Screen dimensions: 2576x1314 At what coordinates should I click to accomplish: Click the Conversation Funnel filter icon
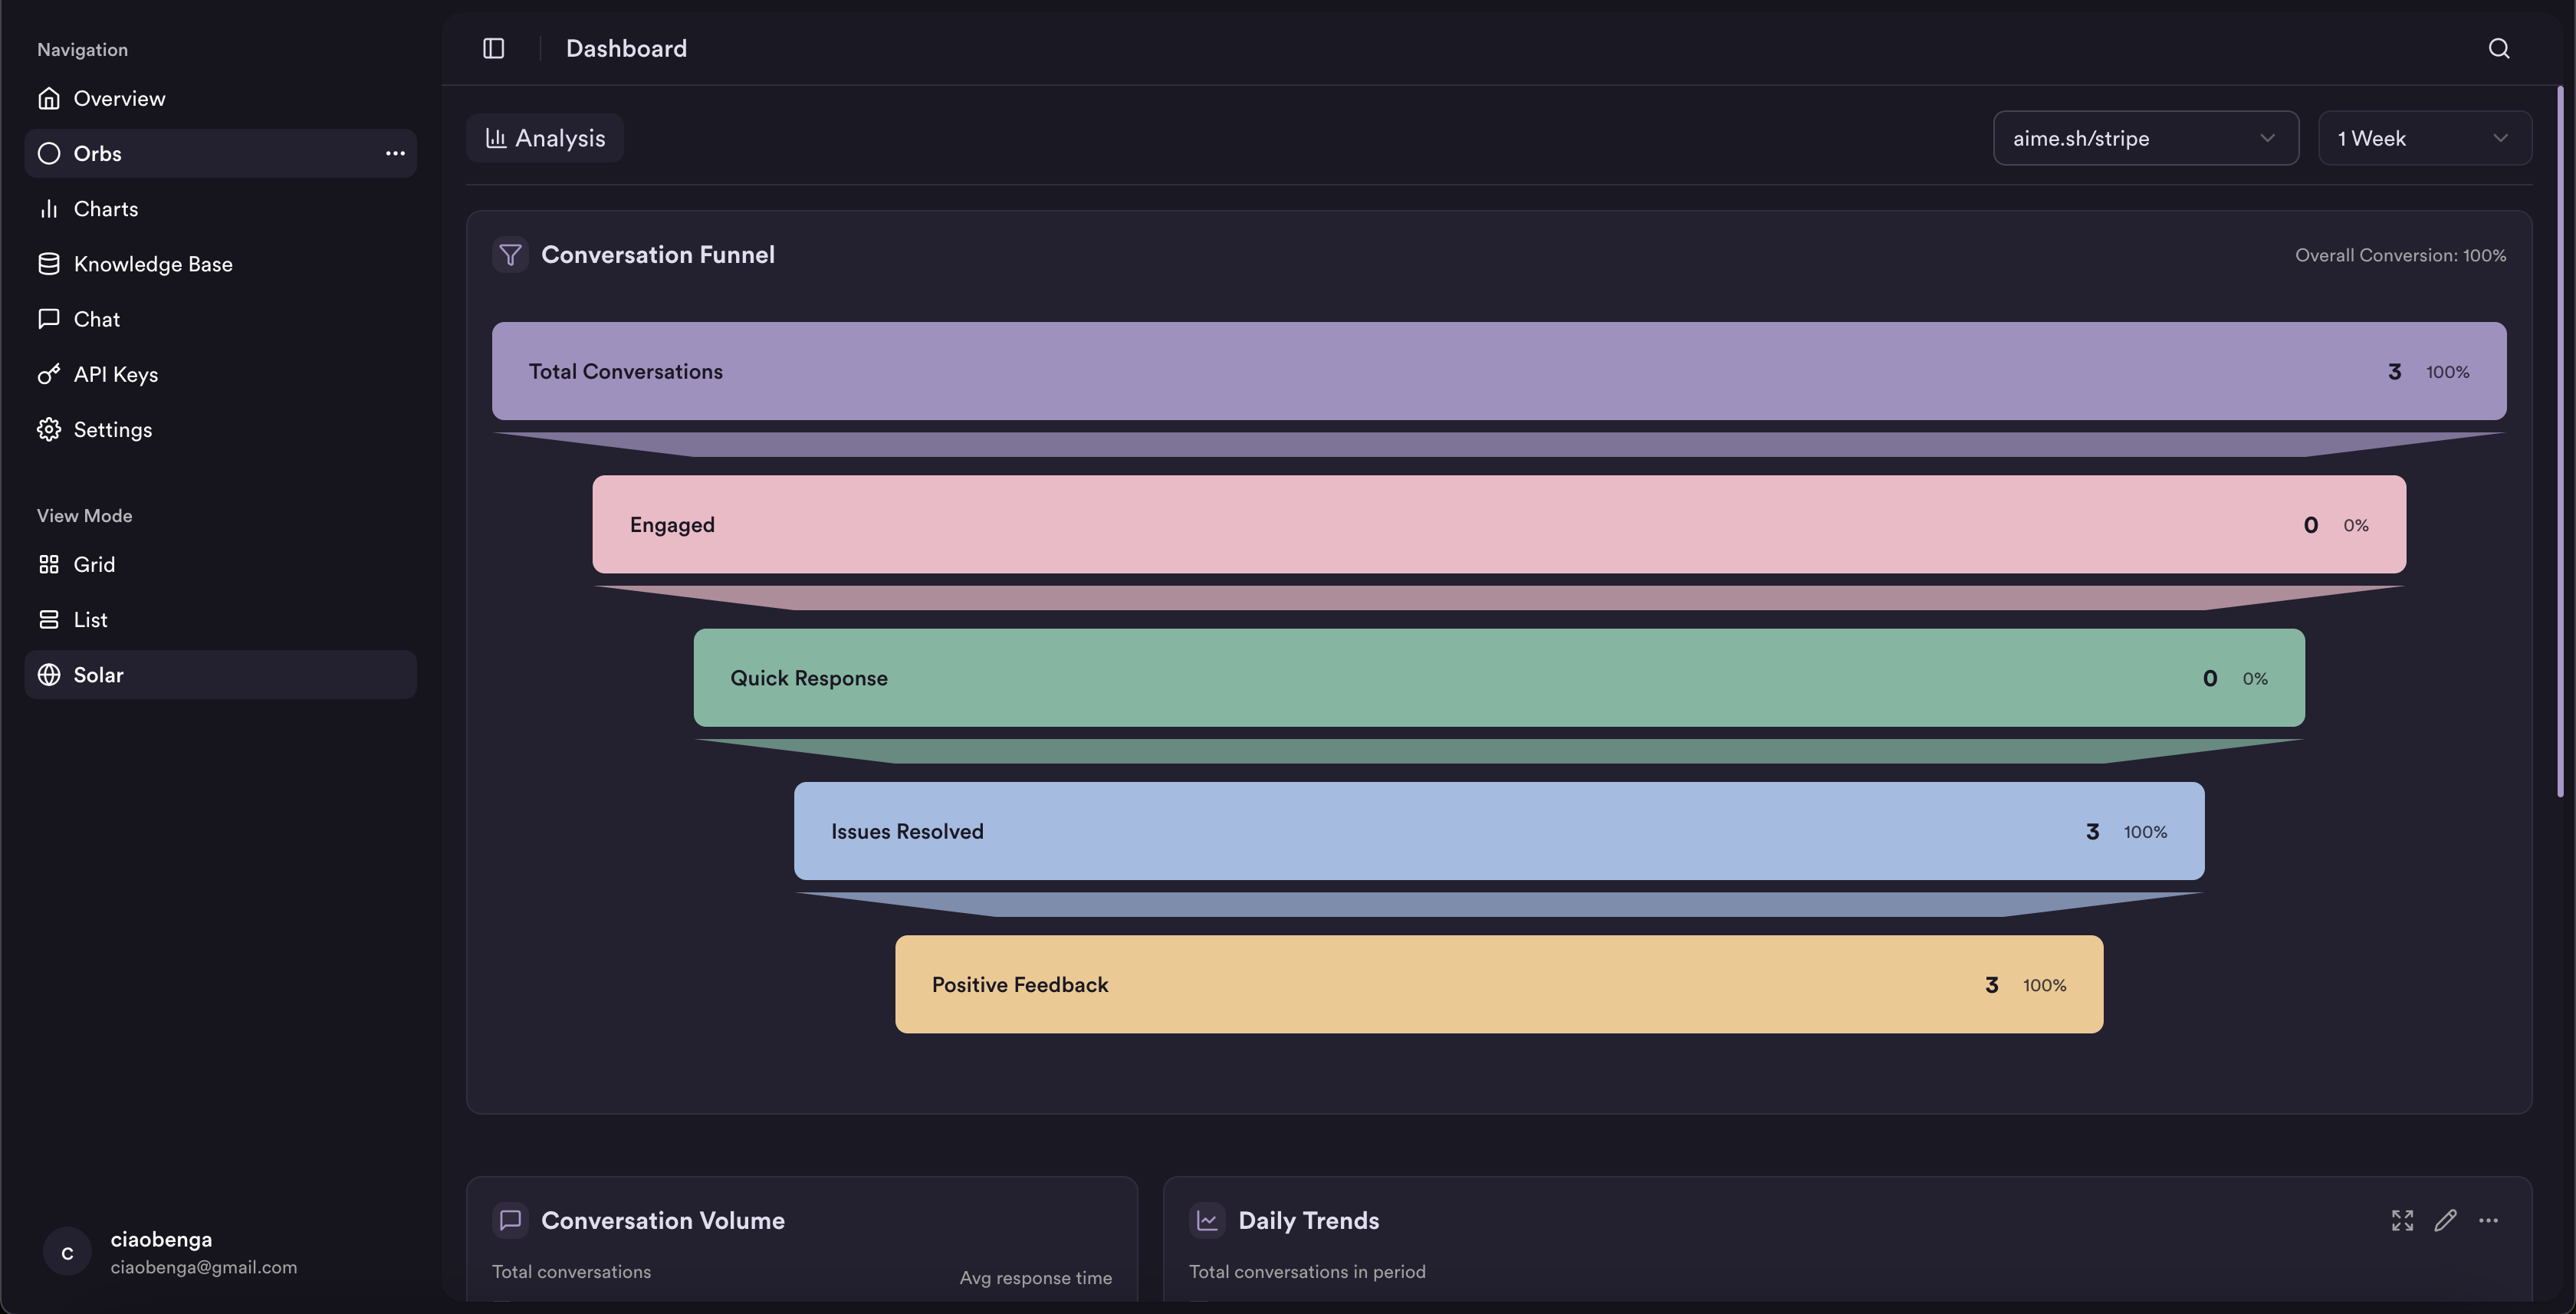tap(510, 255)
